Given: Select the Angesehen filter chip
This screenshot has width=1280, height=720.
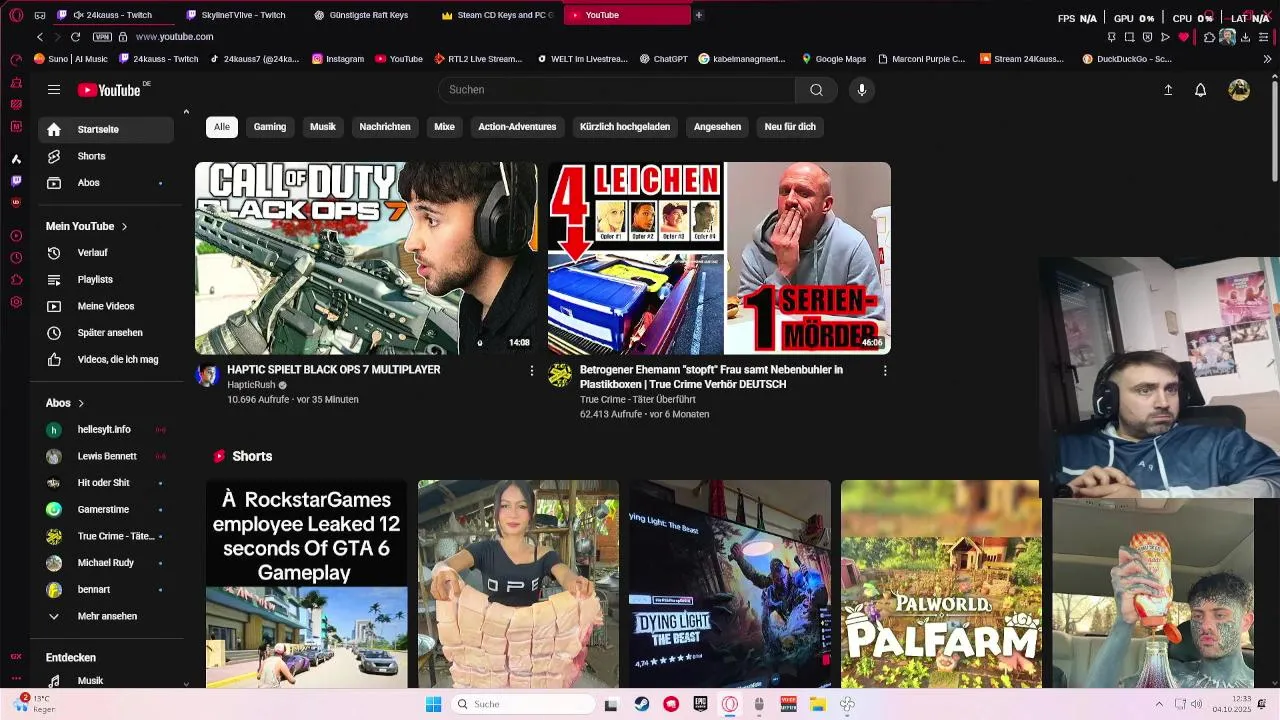Looking at the screenshot, I should click(717, 127).
